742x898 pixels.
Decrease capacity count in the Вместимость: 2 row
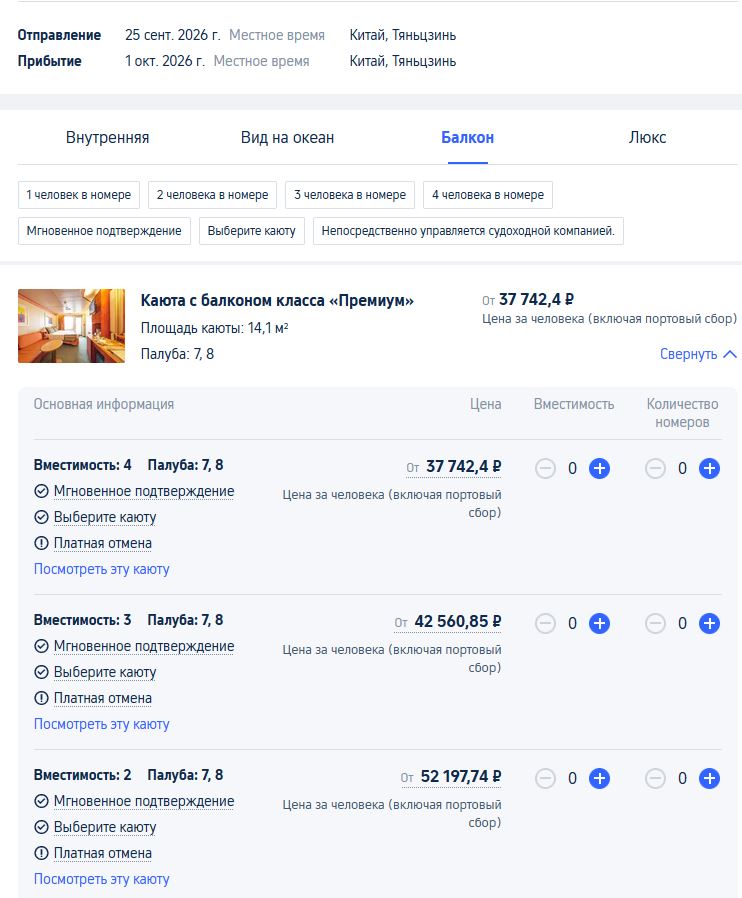pyautogui.click(x=545, y=778)
